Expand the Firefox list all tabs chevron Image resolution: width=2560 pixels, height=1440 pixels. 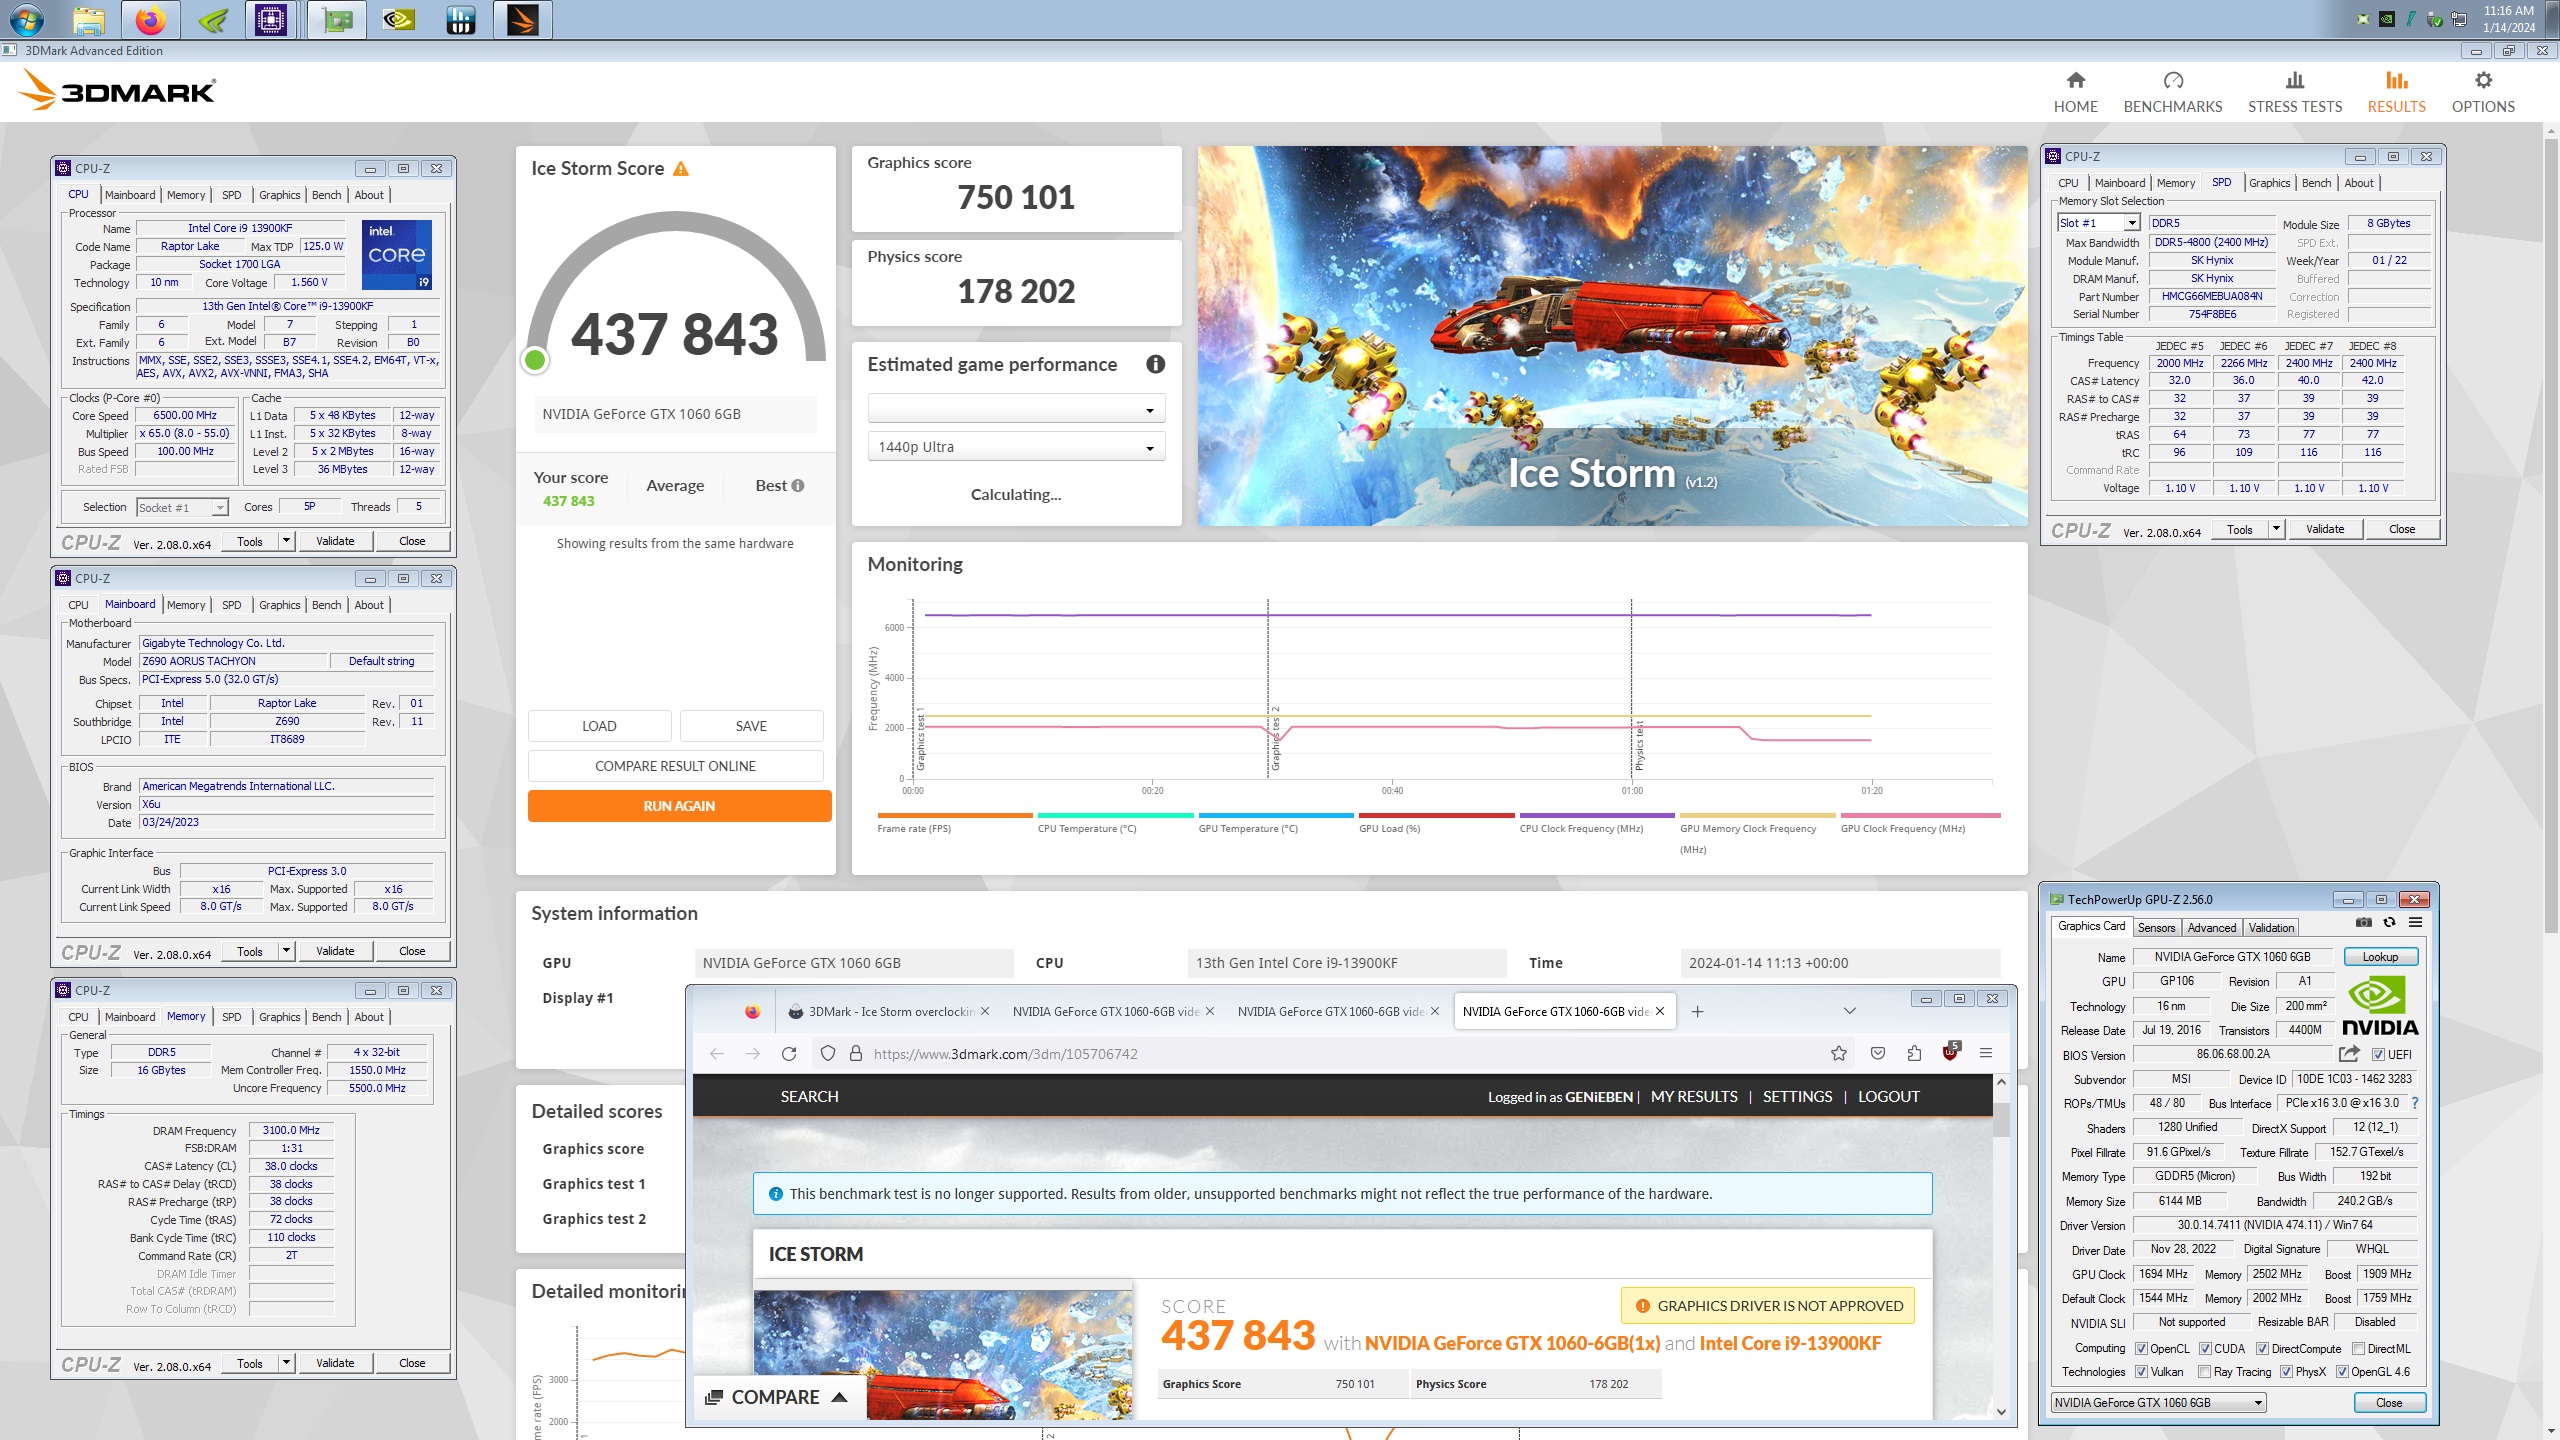pyautogui.click(x=1850, y=1012)
